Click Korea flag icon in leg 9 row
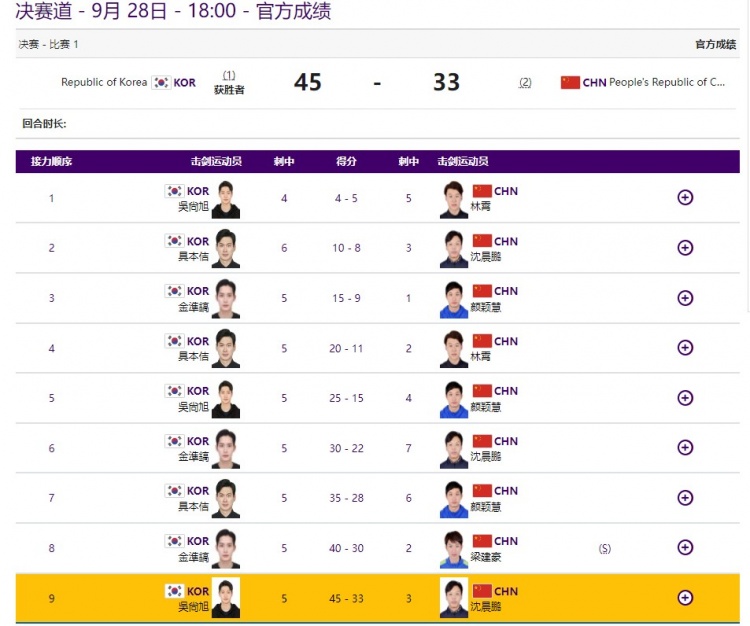Image resolution: width=750 pixels, height=626 pixels. click(174, 591)
